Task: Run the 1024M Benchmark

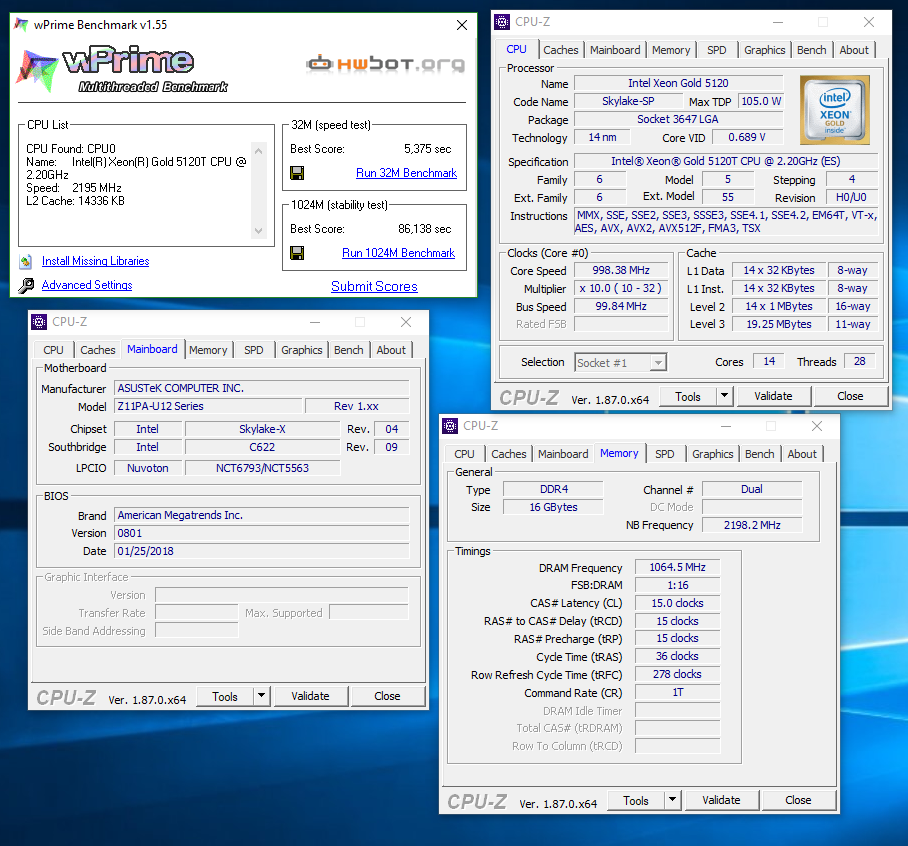Action: click(x=398, y=253)
